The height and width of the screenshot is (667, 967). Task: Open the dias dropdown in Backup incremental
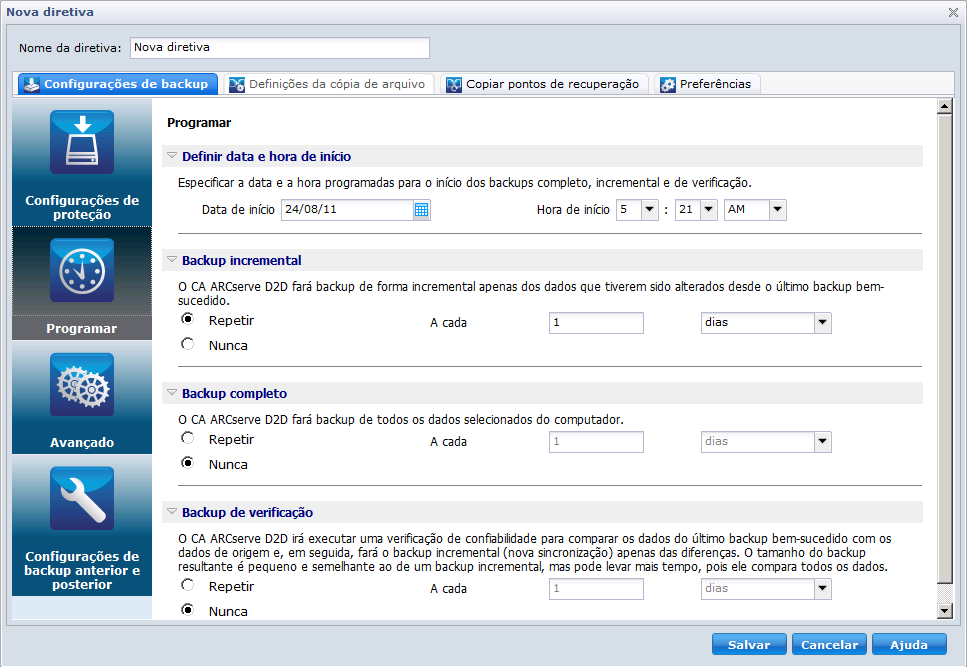(x=822, y=322)
